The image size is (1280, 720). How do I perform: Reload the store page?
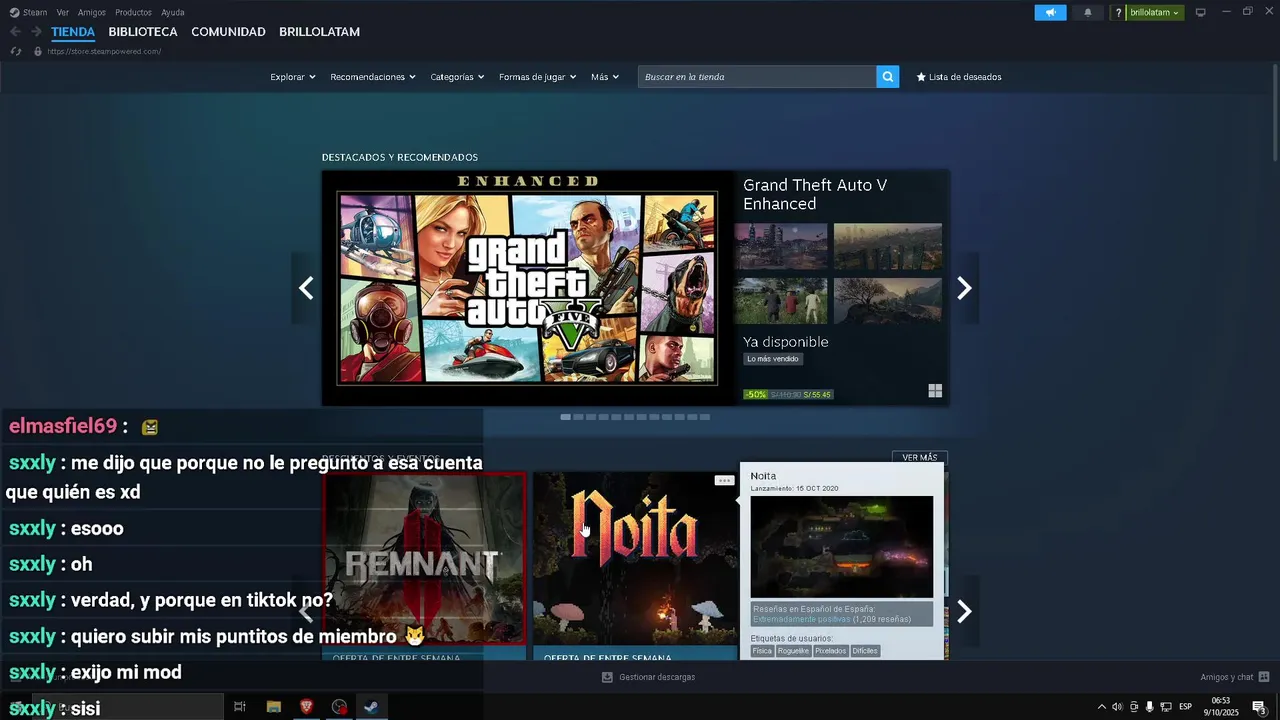click(15, 51)
